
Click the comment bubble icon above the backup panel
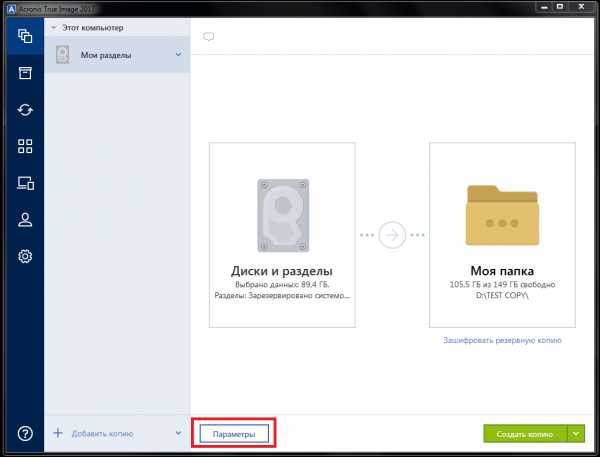tap(209, 37)
